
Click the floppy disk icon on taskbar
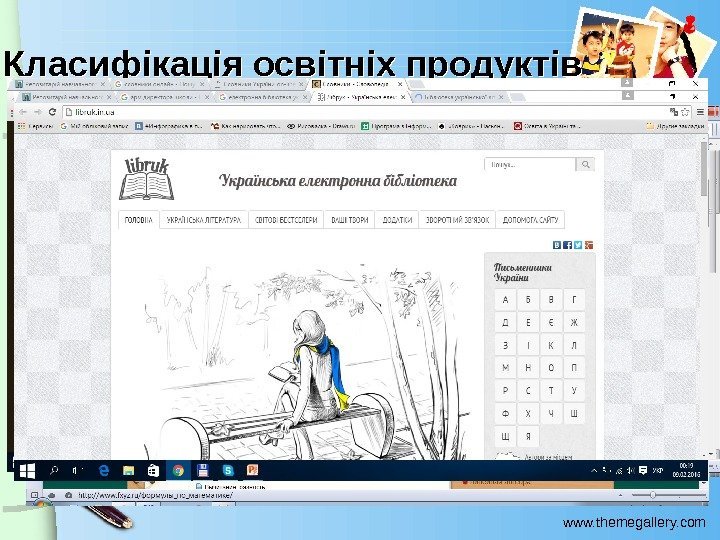[202, 471]
